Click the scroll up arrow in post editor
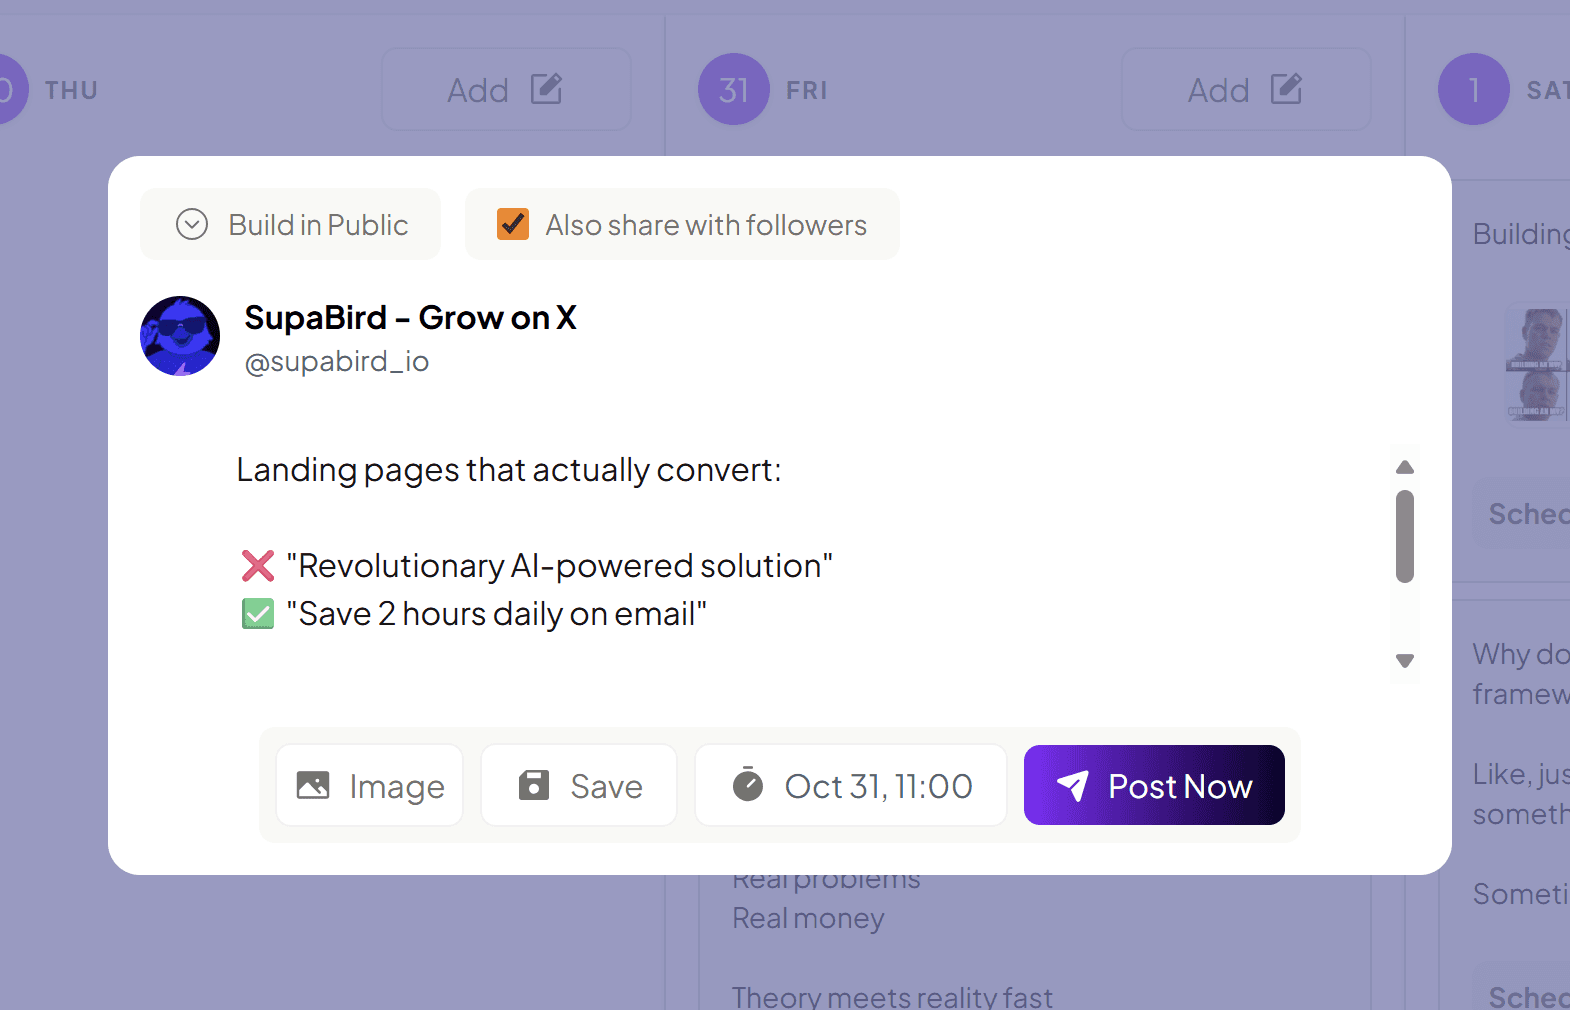The height and width of the screenshot is (1010, 1570). tap(1405, 467)
